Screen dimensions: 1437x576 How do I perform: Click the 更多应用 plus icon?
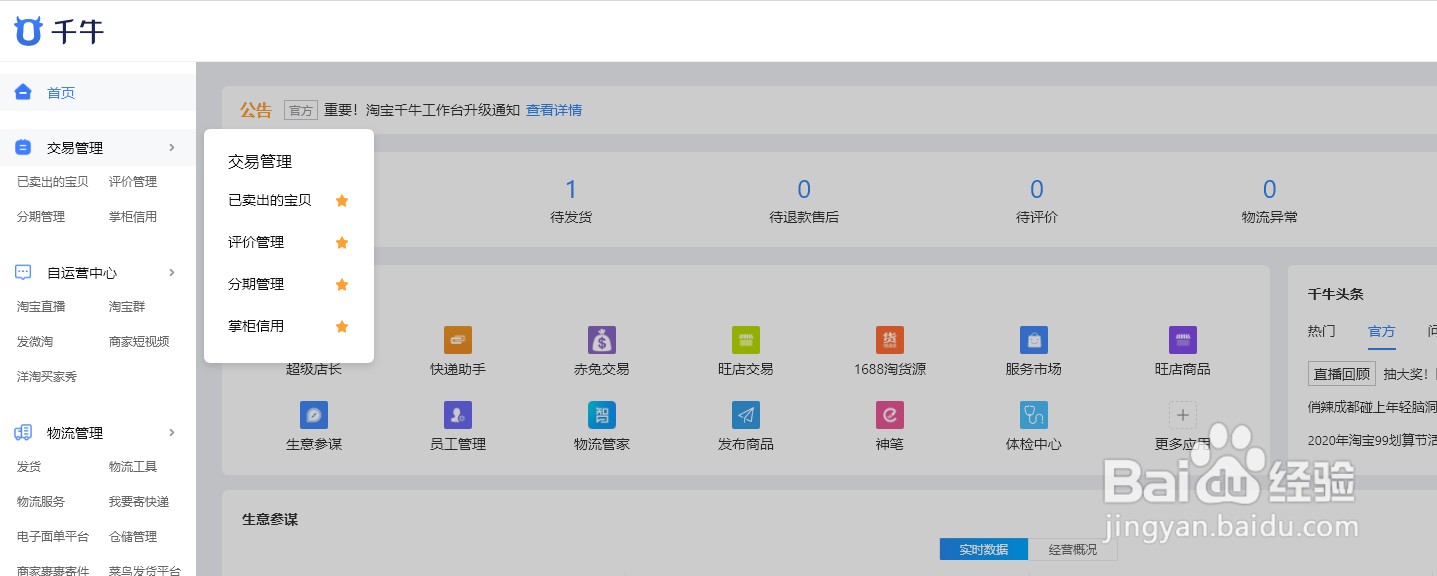click(1183, 415)
